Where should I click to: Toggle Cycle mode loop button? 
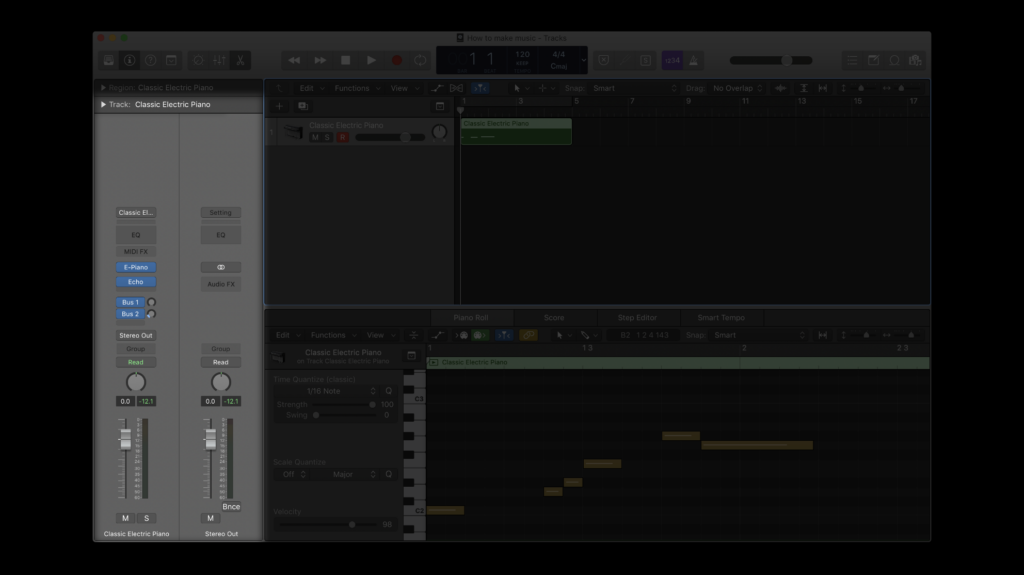(x=421, y=60)
